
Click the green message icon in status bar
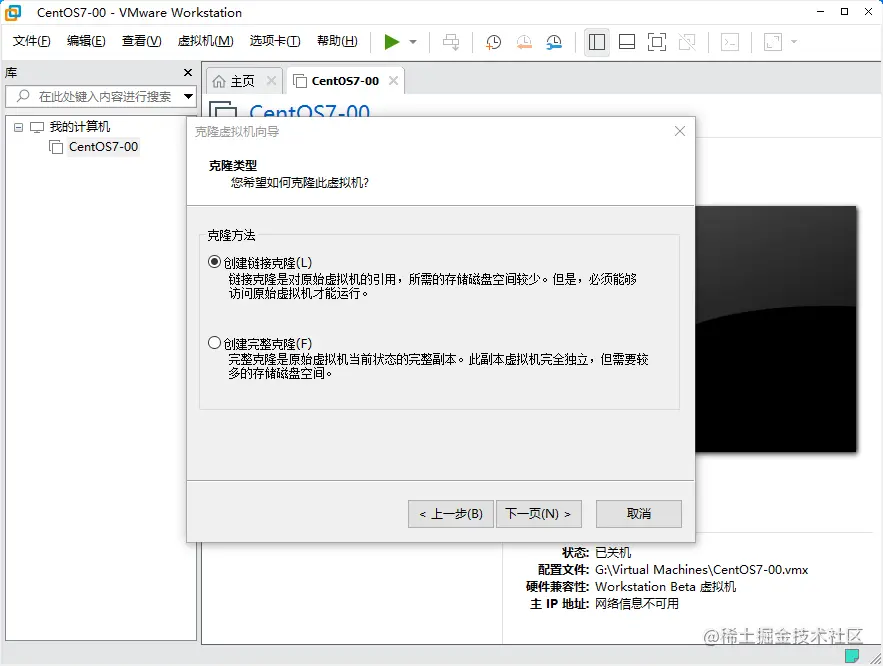tap(852, 656)
